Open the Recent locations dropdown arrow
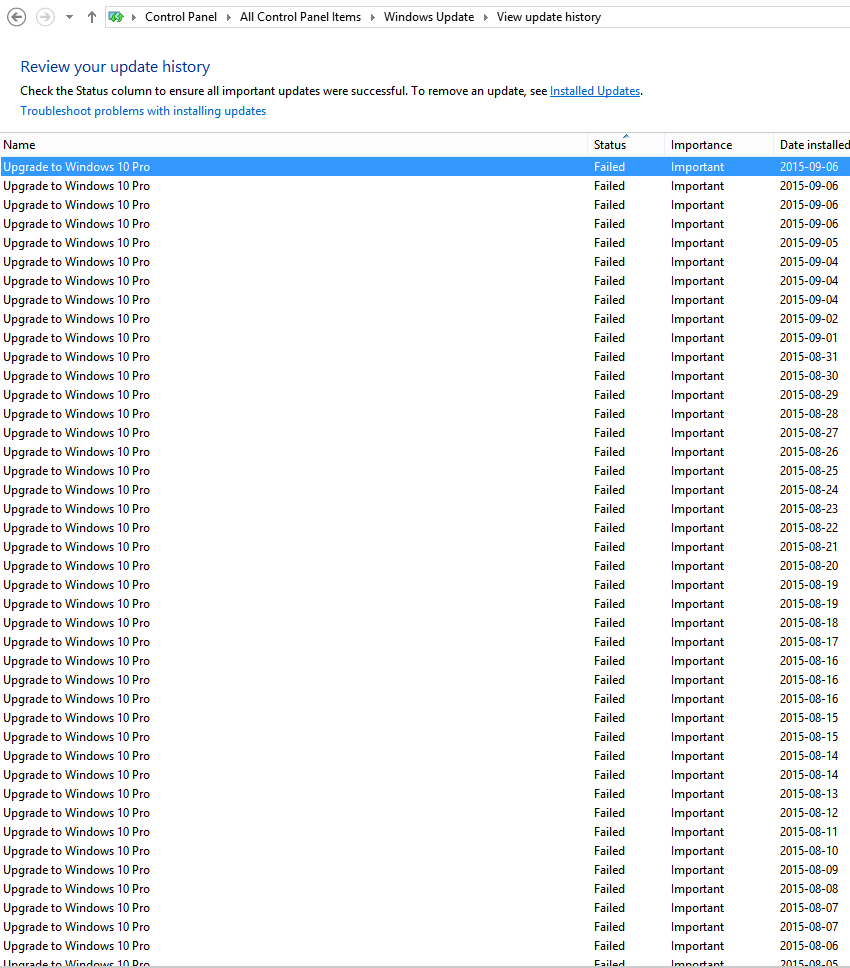Viewport: 850px width, 968px height. click(x=70, y=17)
